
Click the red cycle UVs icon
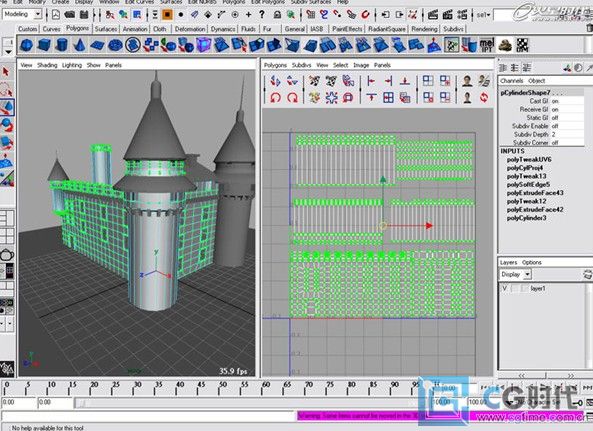point(484,98)
